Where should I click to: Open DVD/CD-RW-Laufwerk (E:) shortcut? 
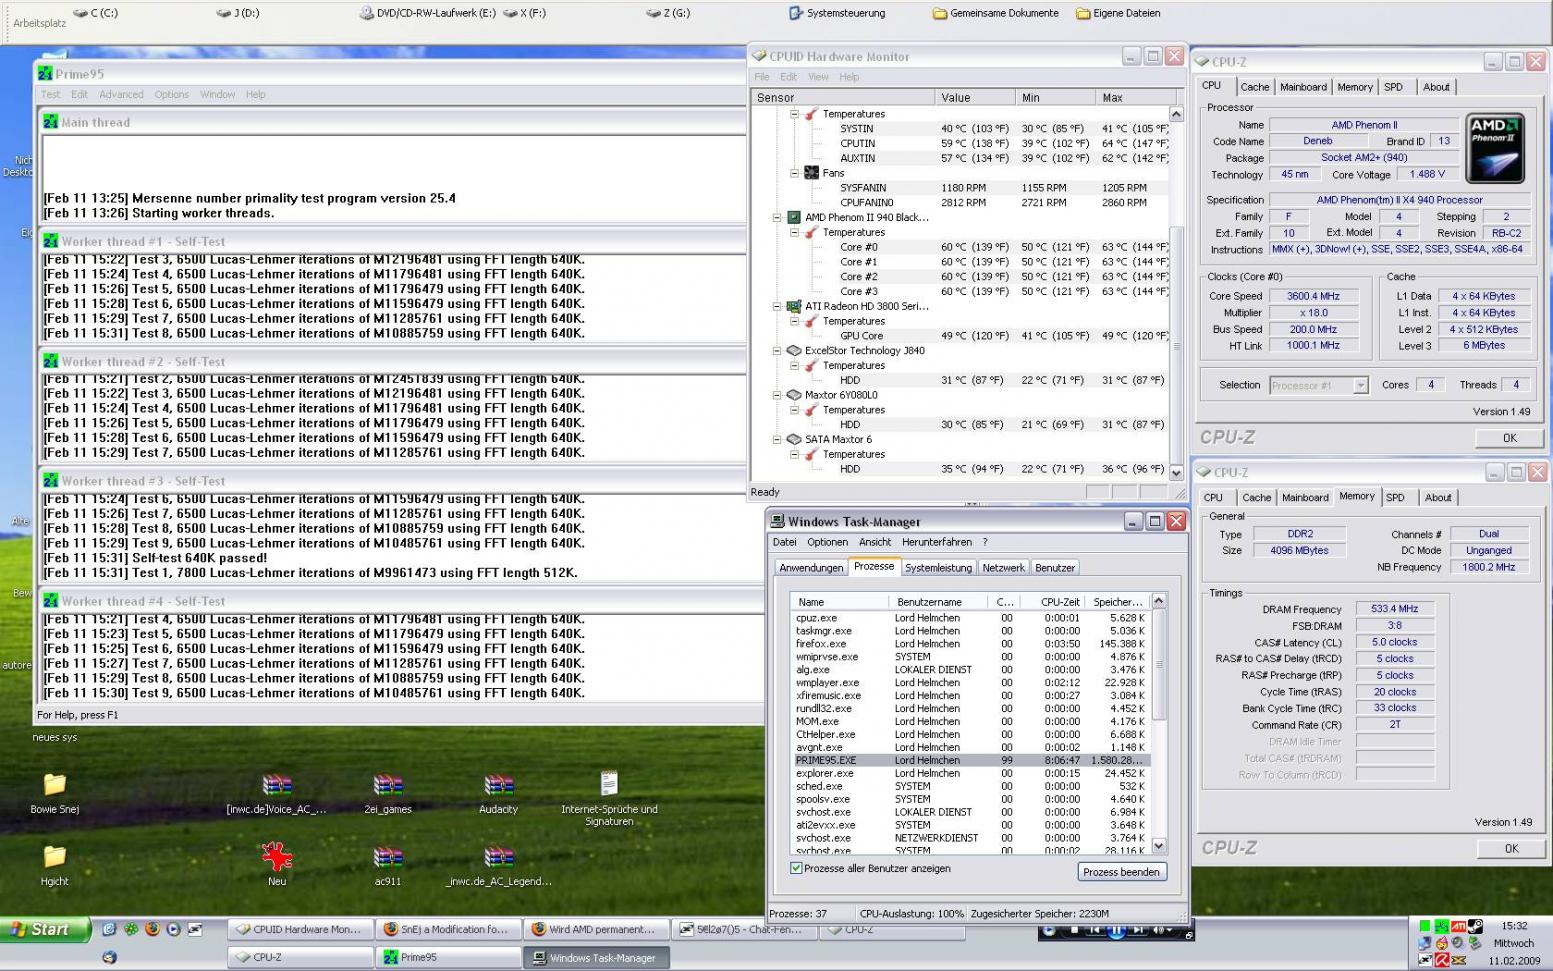[427, 13]
